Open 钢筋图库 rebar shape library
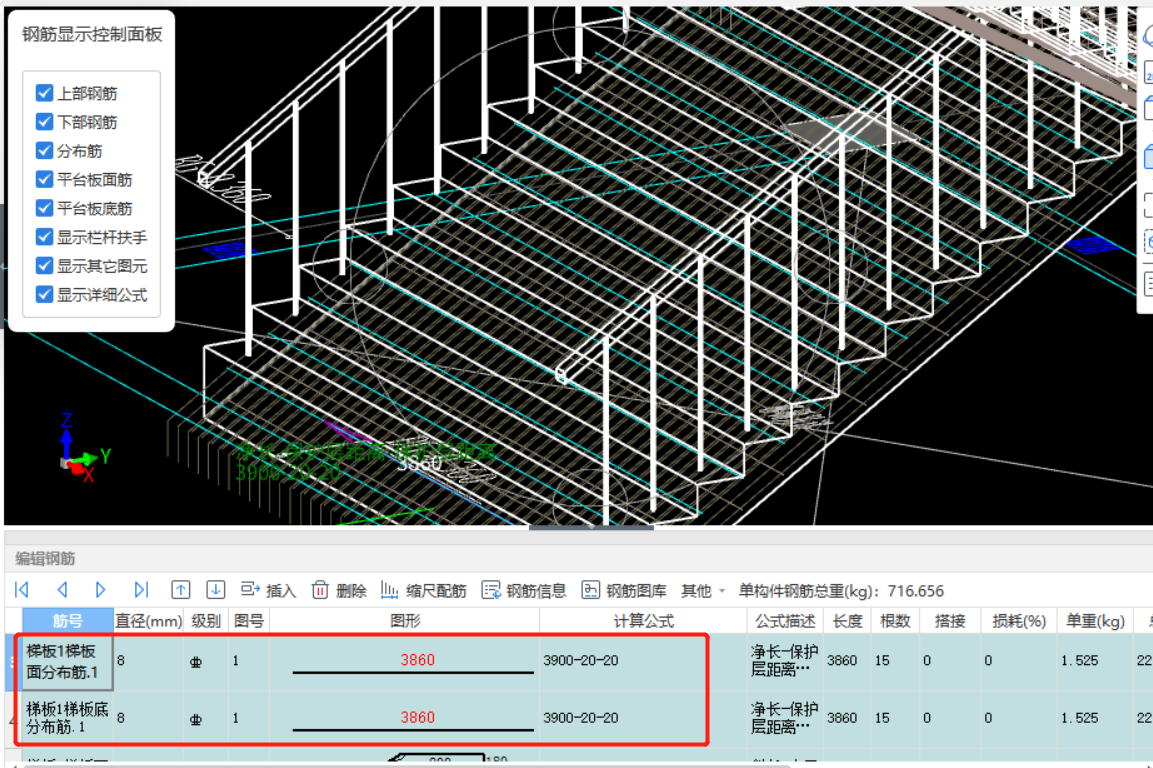The image size is (1153, 768). click(x=624, y=590)
